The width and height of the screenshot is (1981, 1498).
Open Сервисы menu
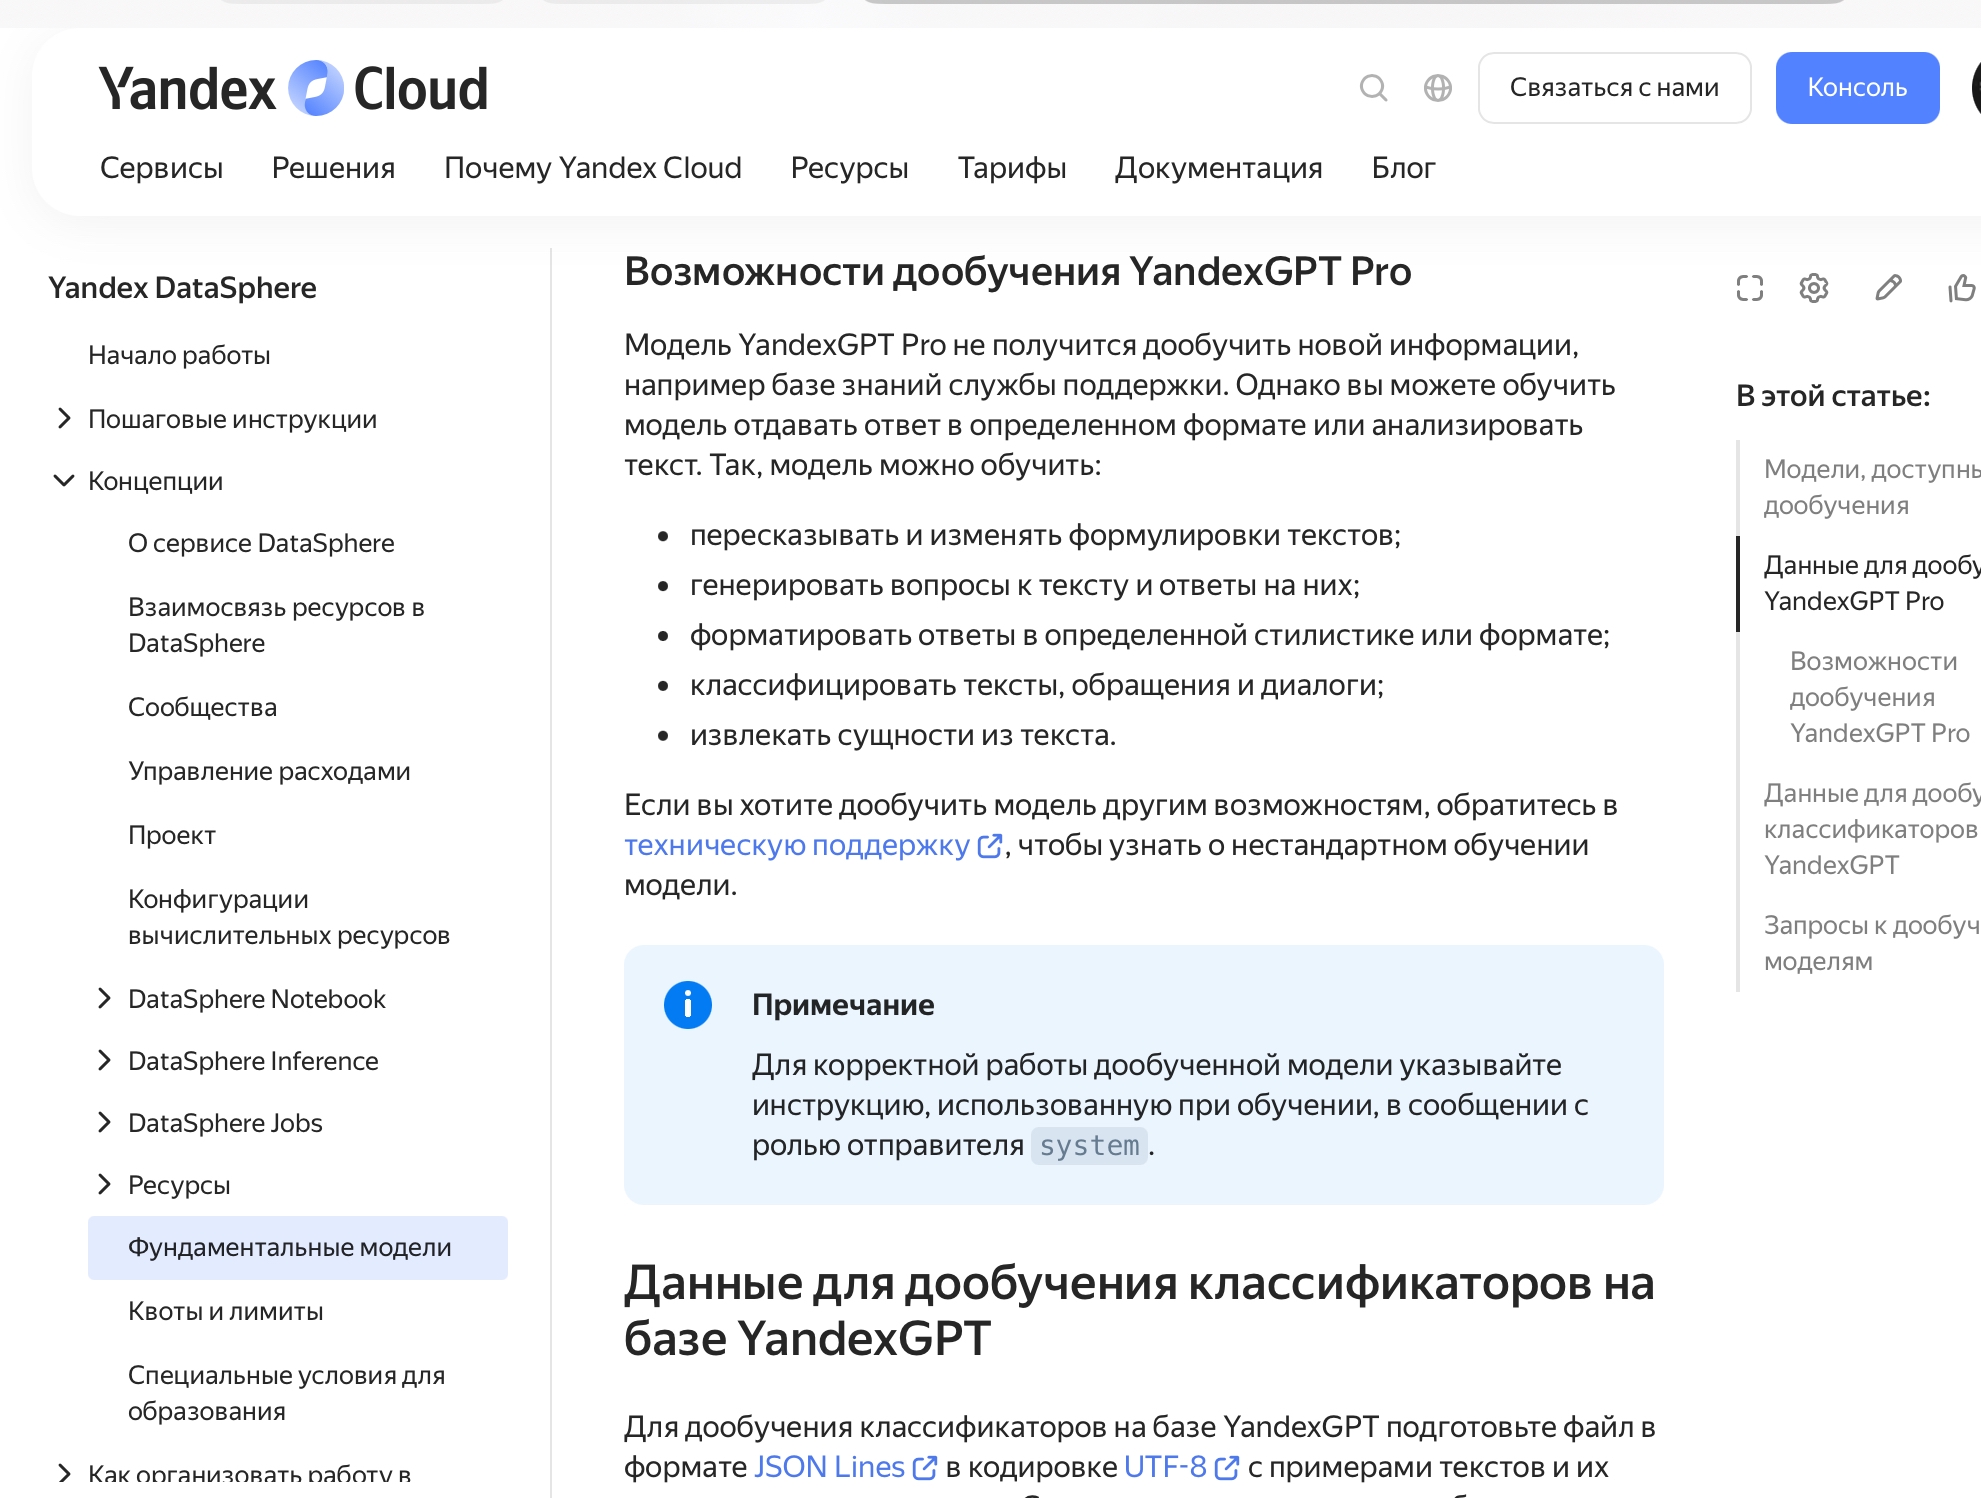pos(161,168)
